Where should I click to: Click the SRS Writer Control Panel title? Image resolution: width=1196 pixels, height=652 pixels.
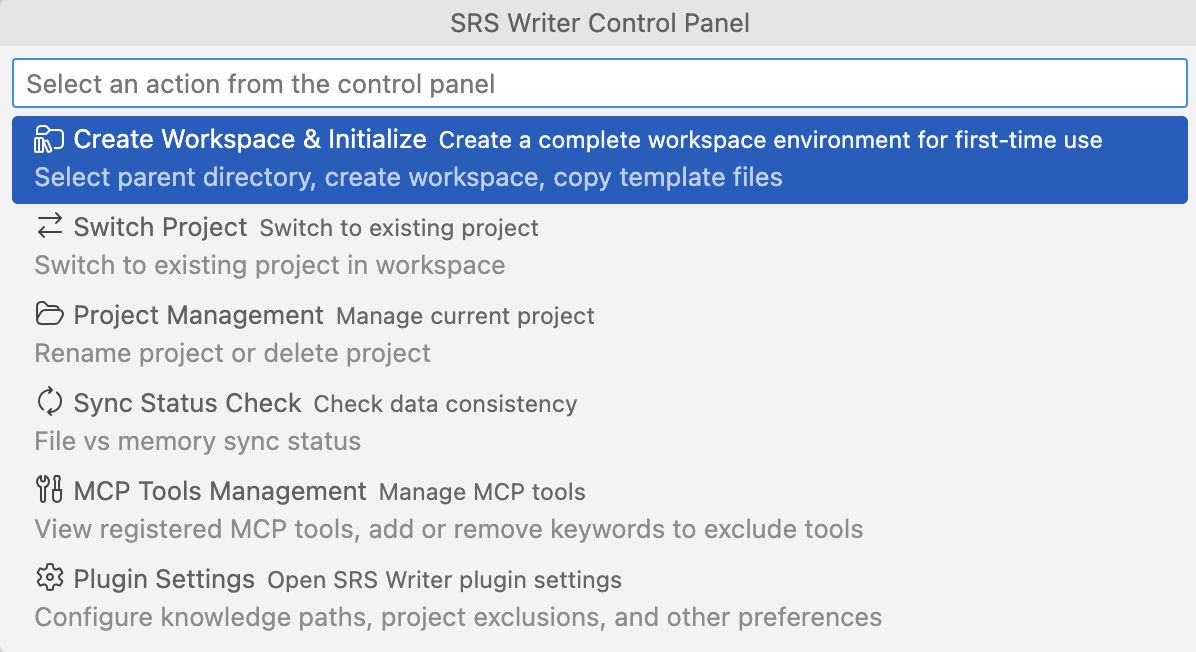click(600, 23)
